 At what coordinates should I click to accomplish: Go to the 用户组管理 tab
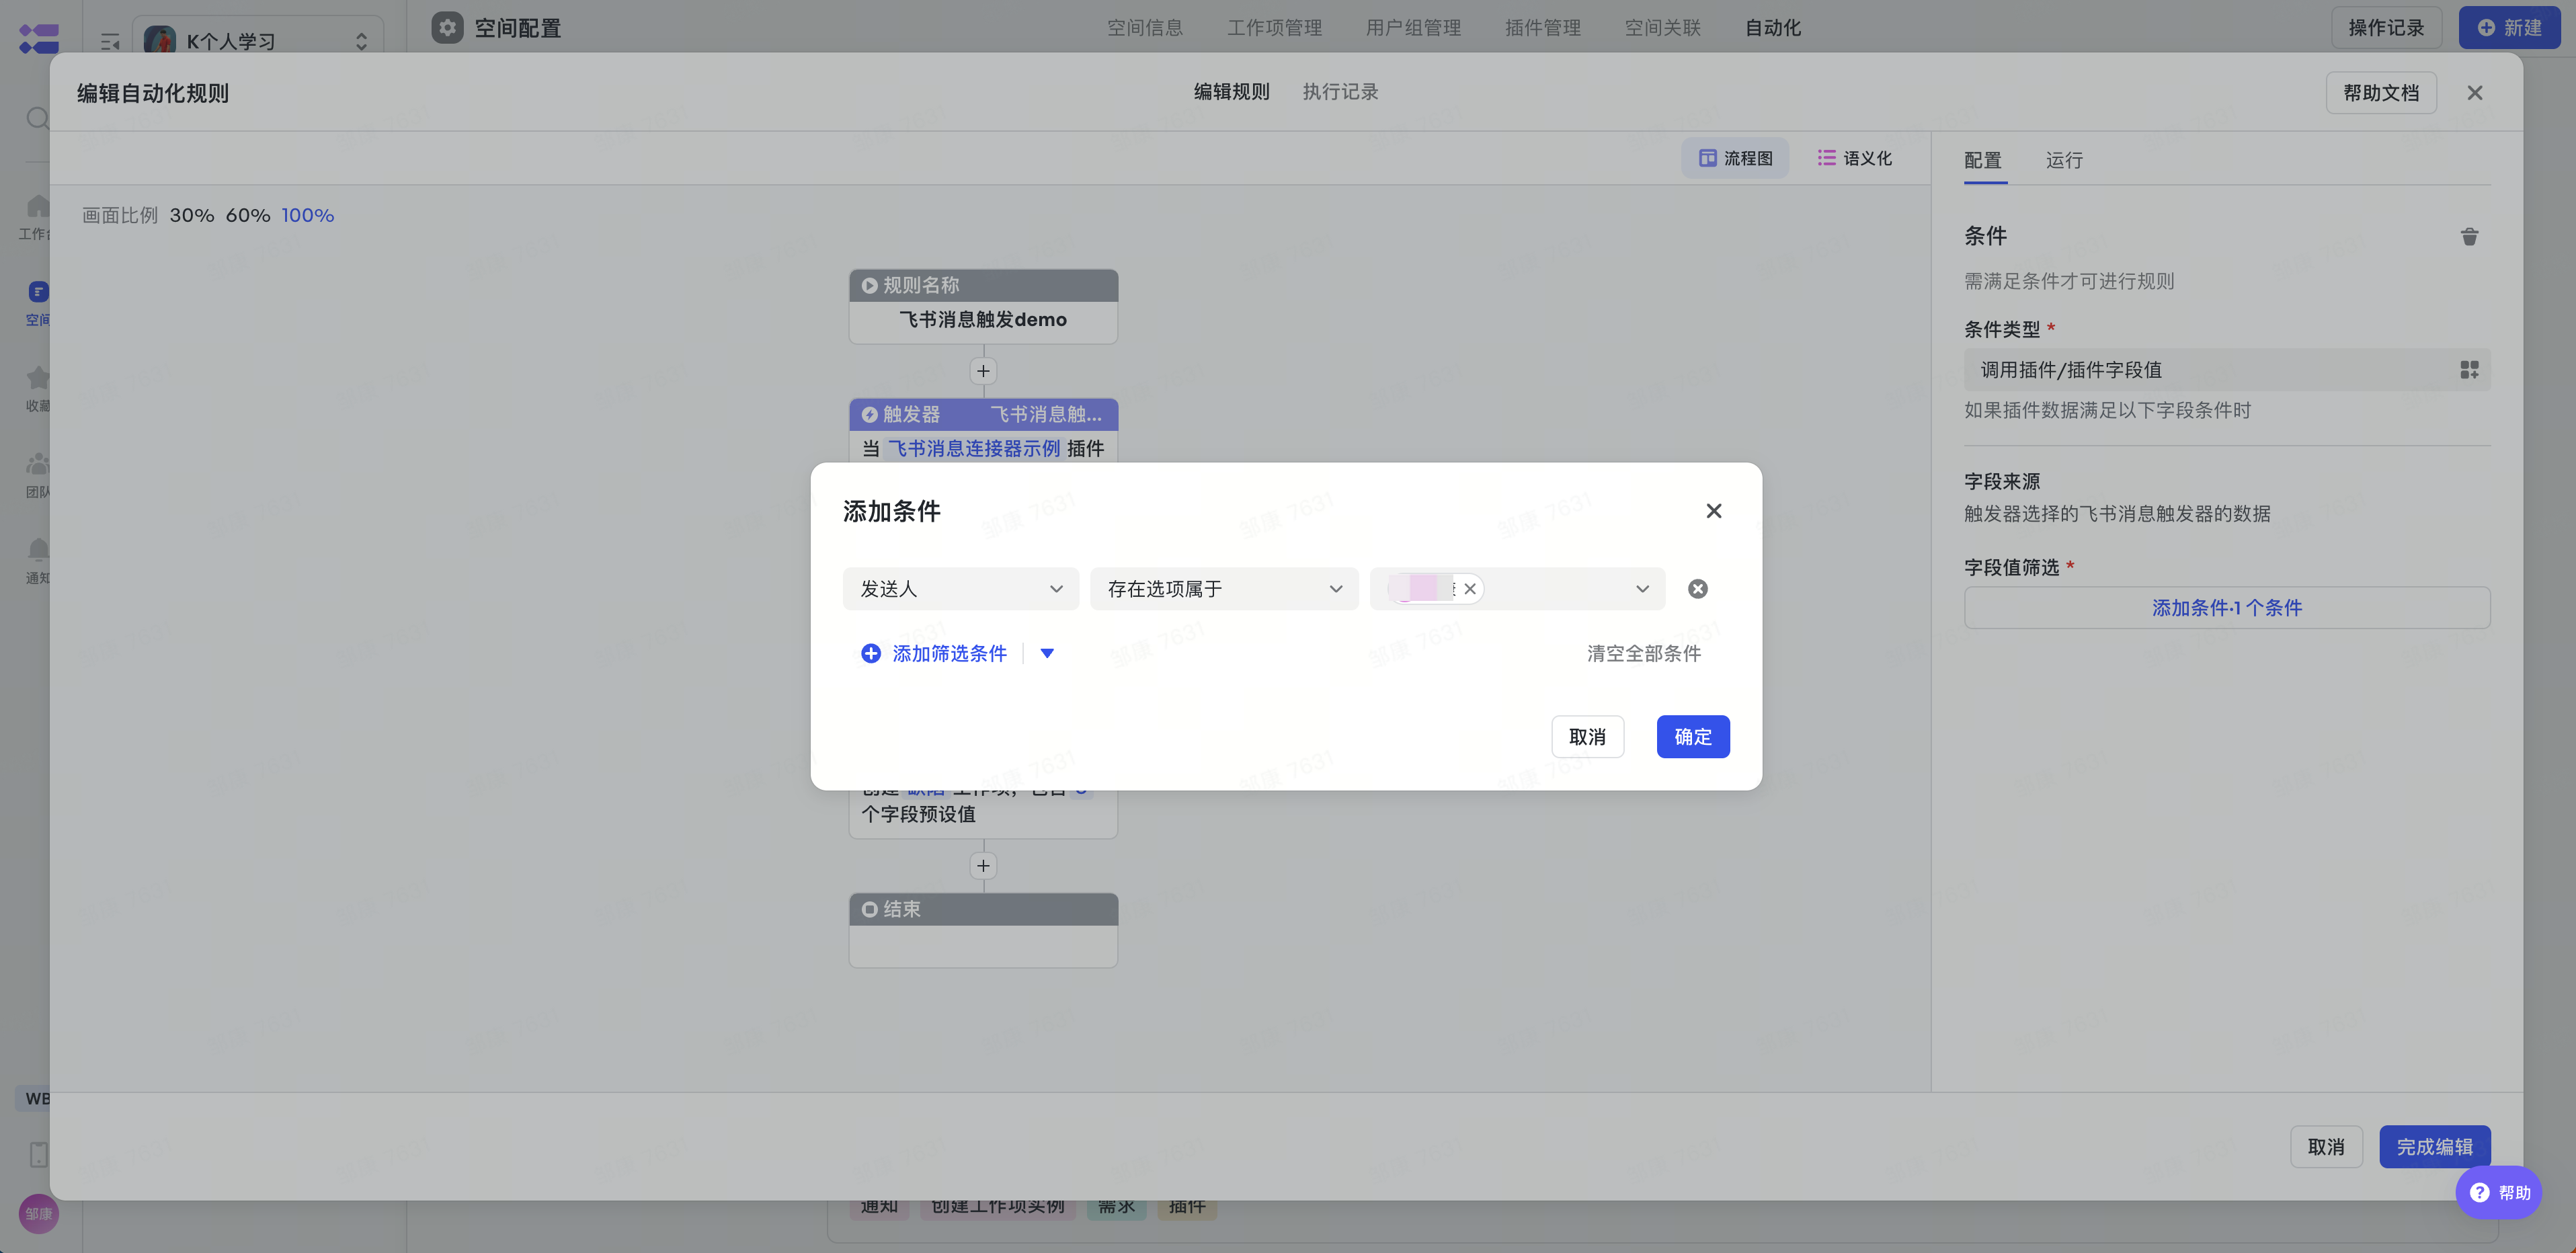pyautogui.click(x=1413, y=28)
